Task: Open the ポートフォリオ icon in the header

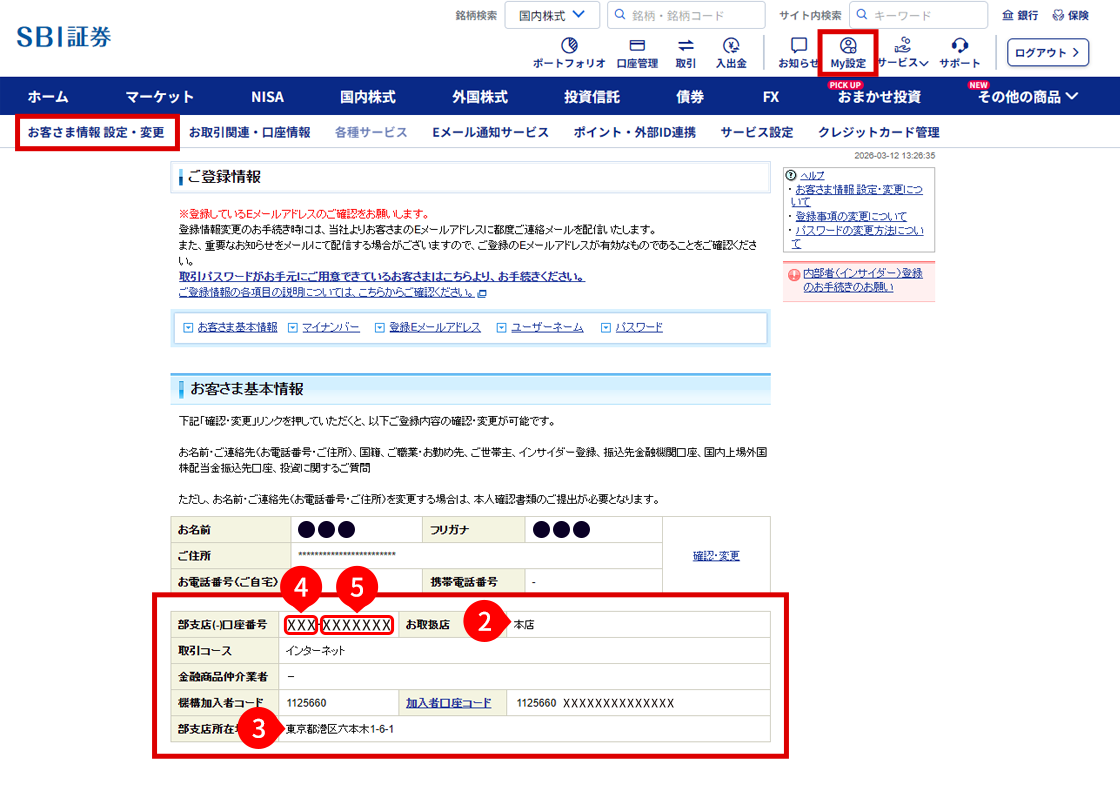Action: pyautogui.click(x=568, y=53)
